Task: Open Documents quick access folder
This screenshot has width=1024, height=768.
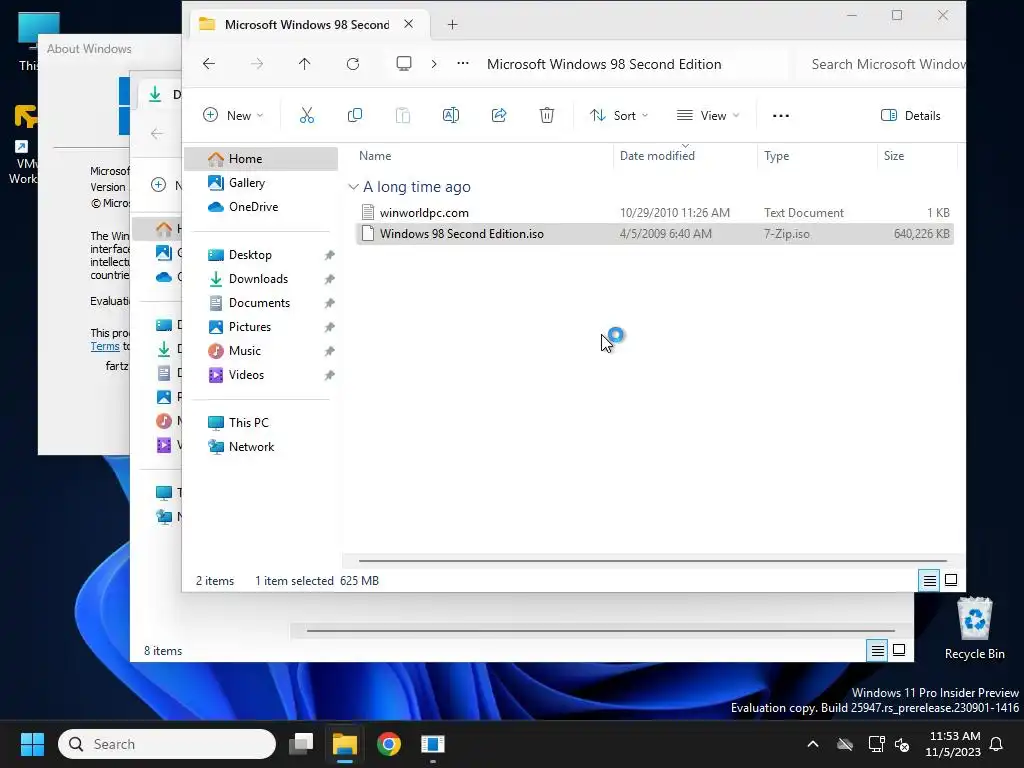Action: (261, 303)
